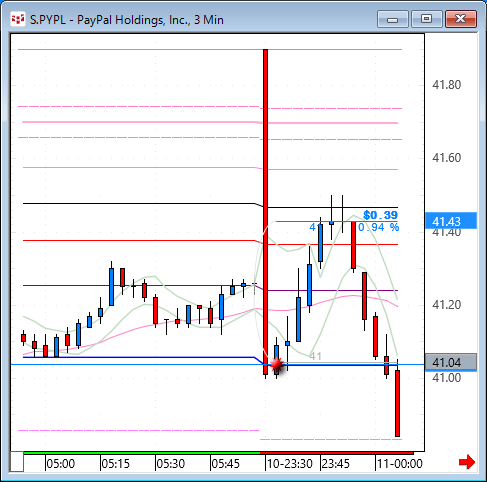The height and width of the screenshot is (482, 487).
Task: Click the green session bar above time axis
Action: pos(142,453)
